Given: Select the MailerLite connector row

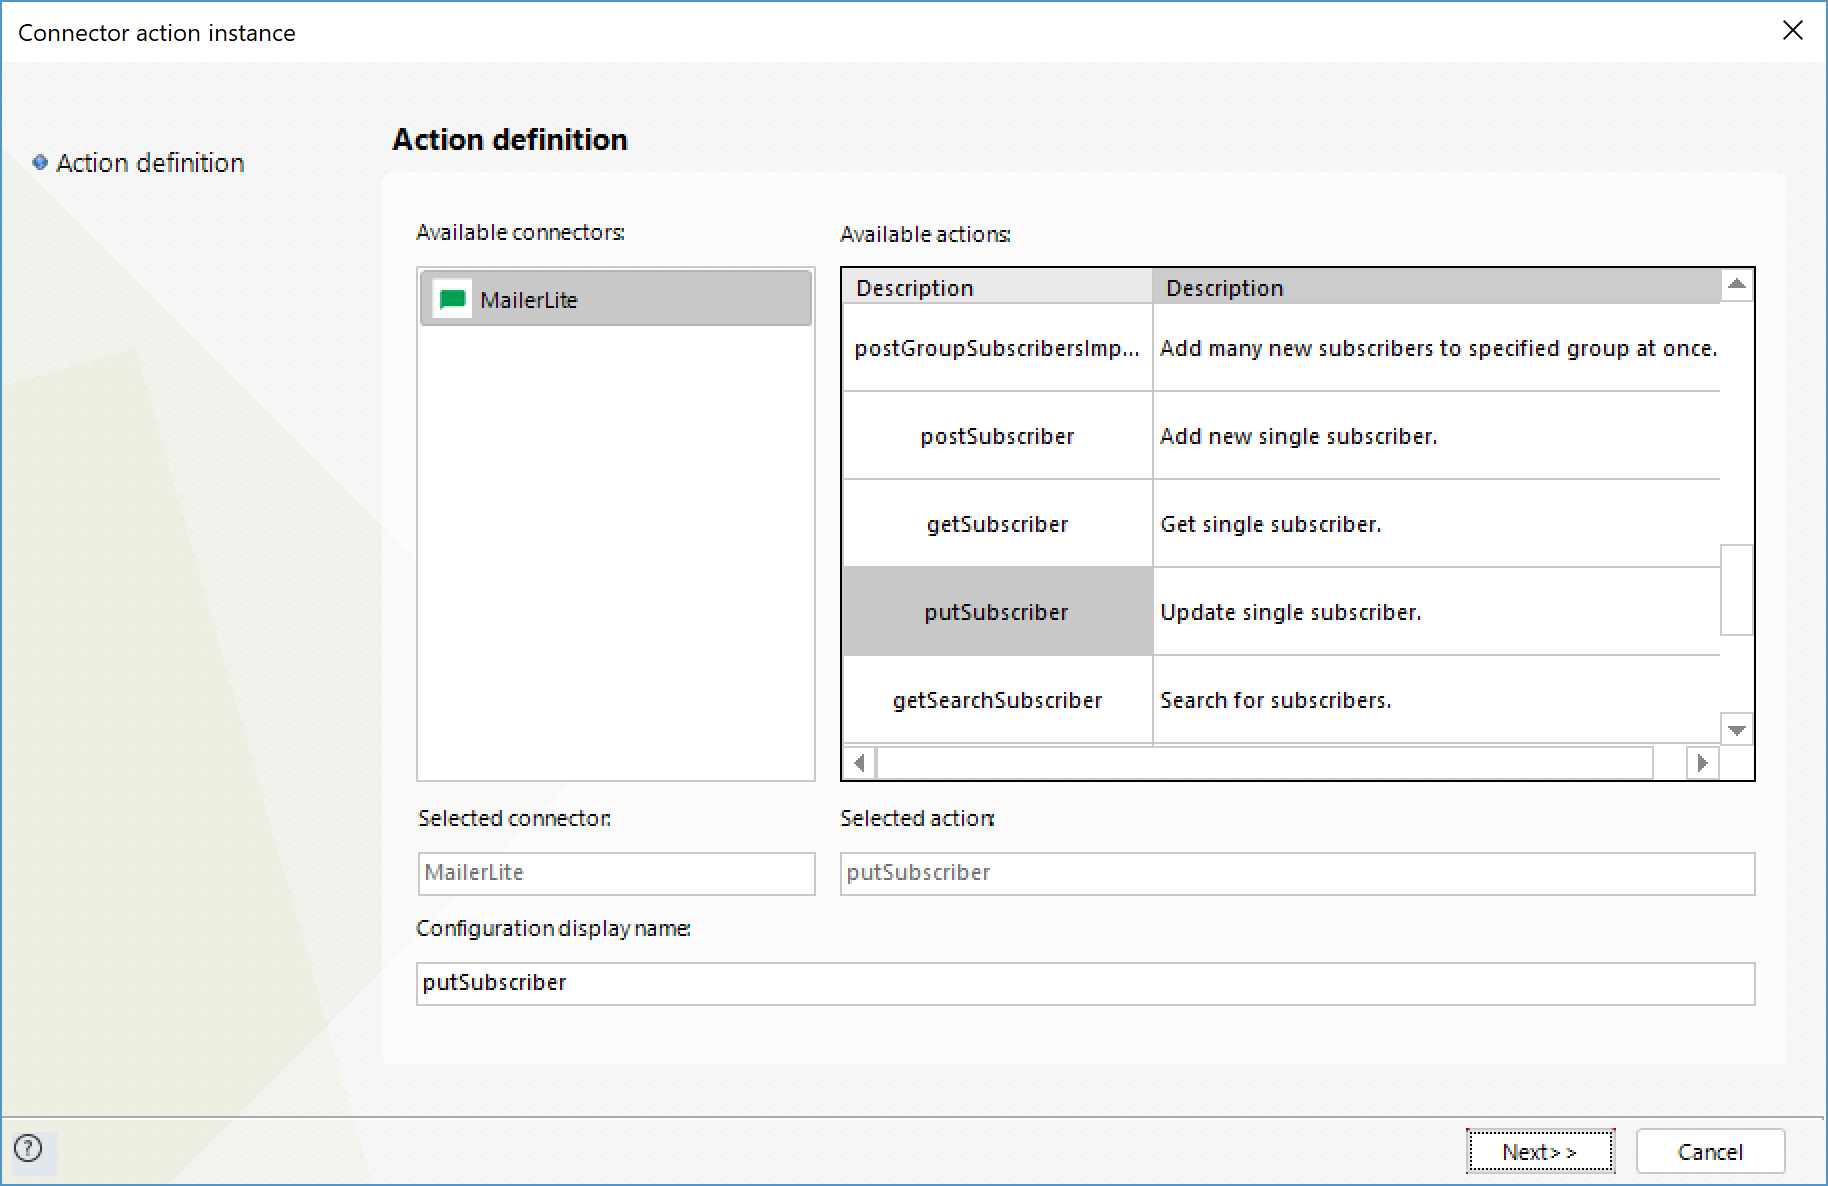Looking at the screenshot, I should click(x=616, y=298).
